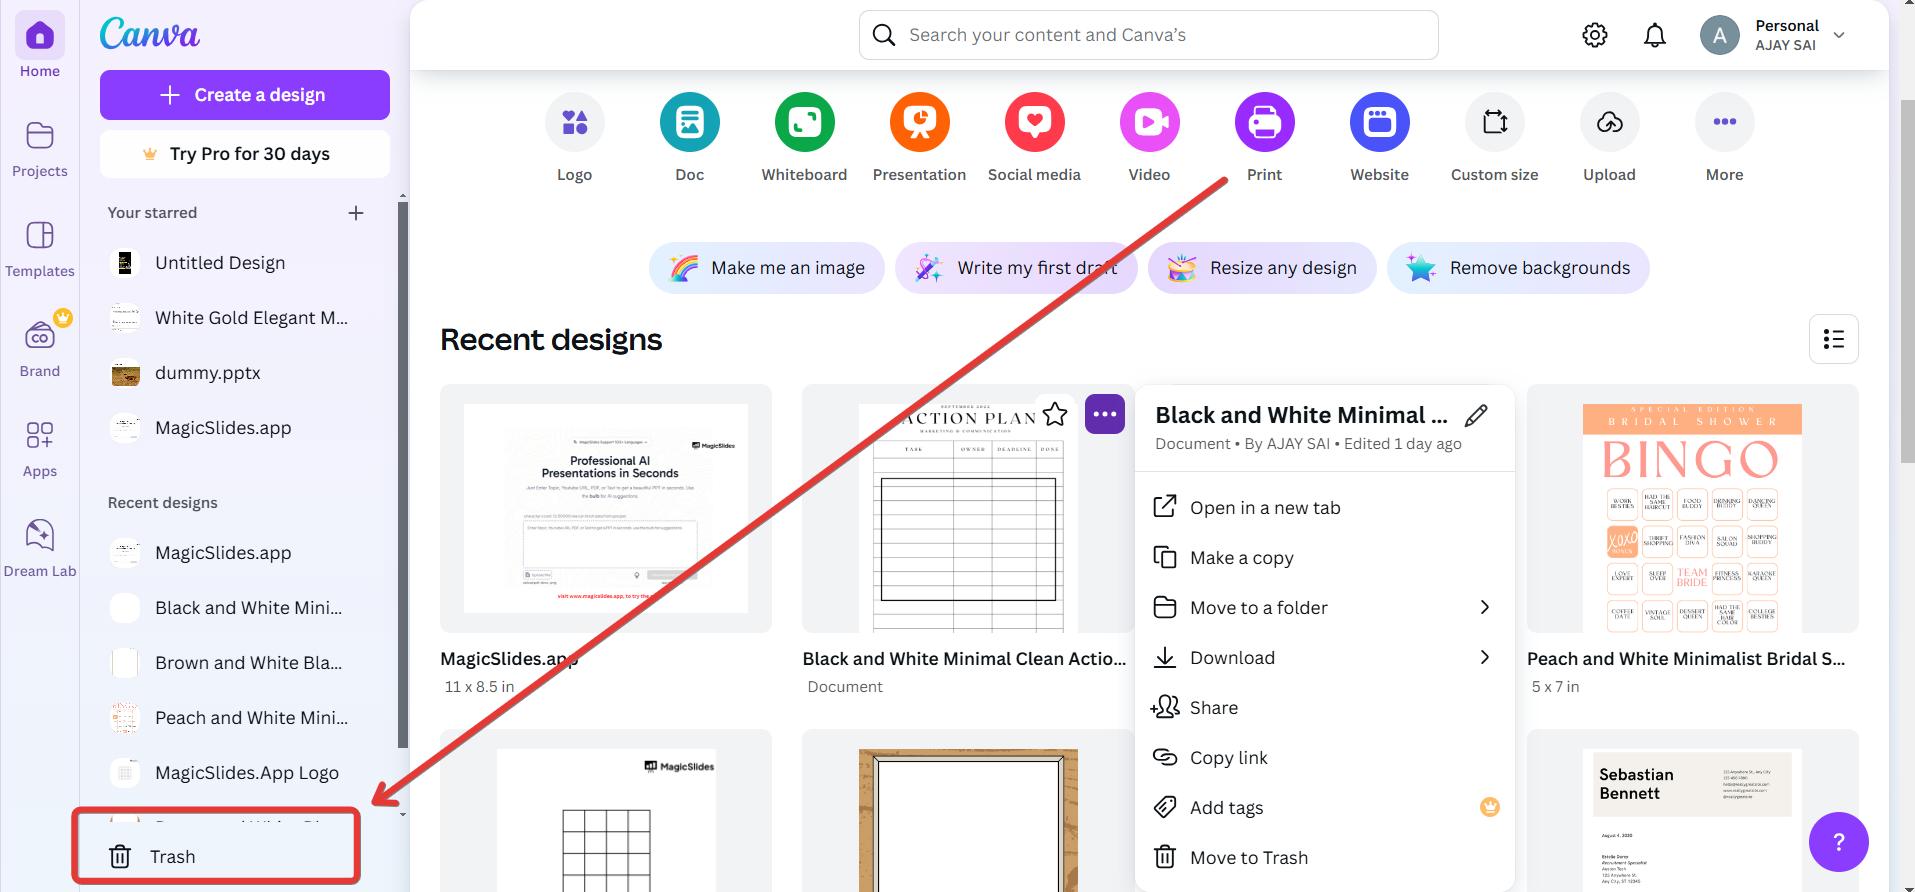Select Move to Trash
Image resolution: width=1915 pixels, height=892 pixels.
pyautogui.click(x=1325, y=857)
